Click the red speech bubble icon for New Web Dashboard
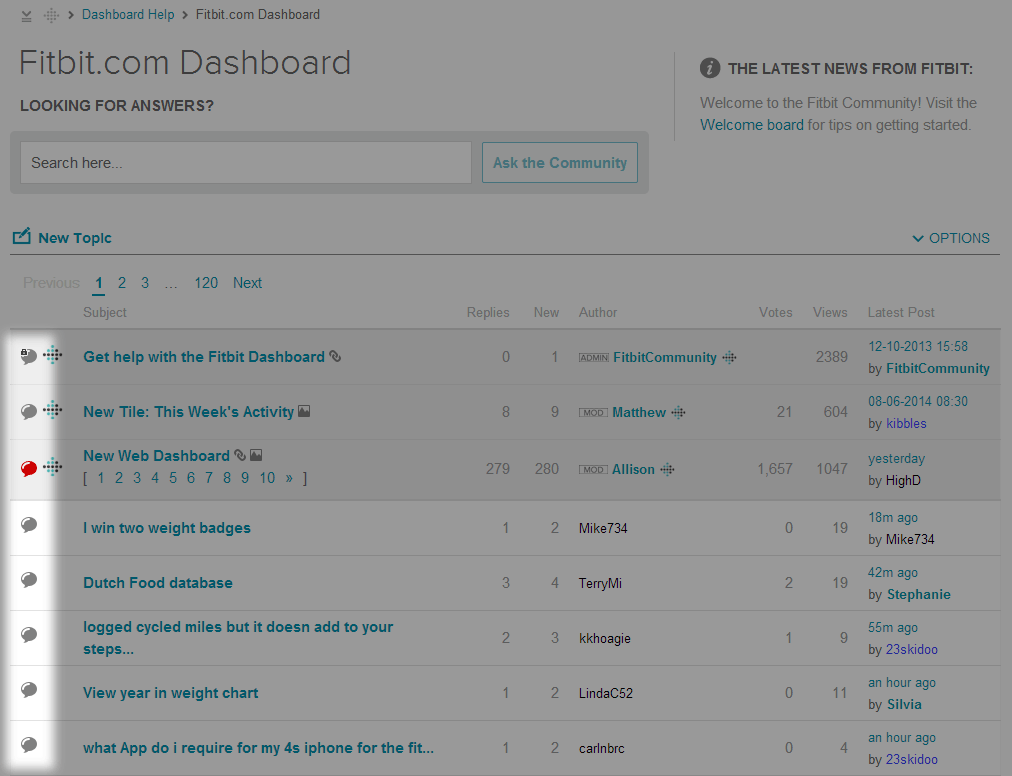Viewport: 1012px width, 776px height. tap(28, 468)
